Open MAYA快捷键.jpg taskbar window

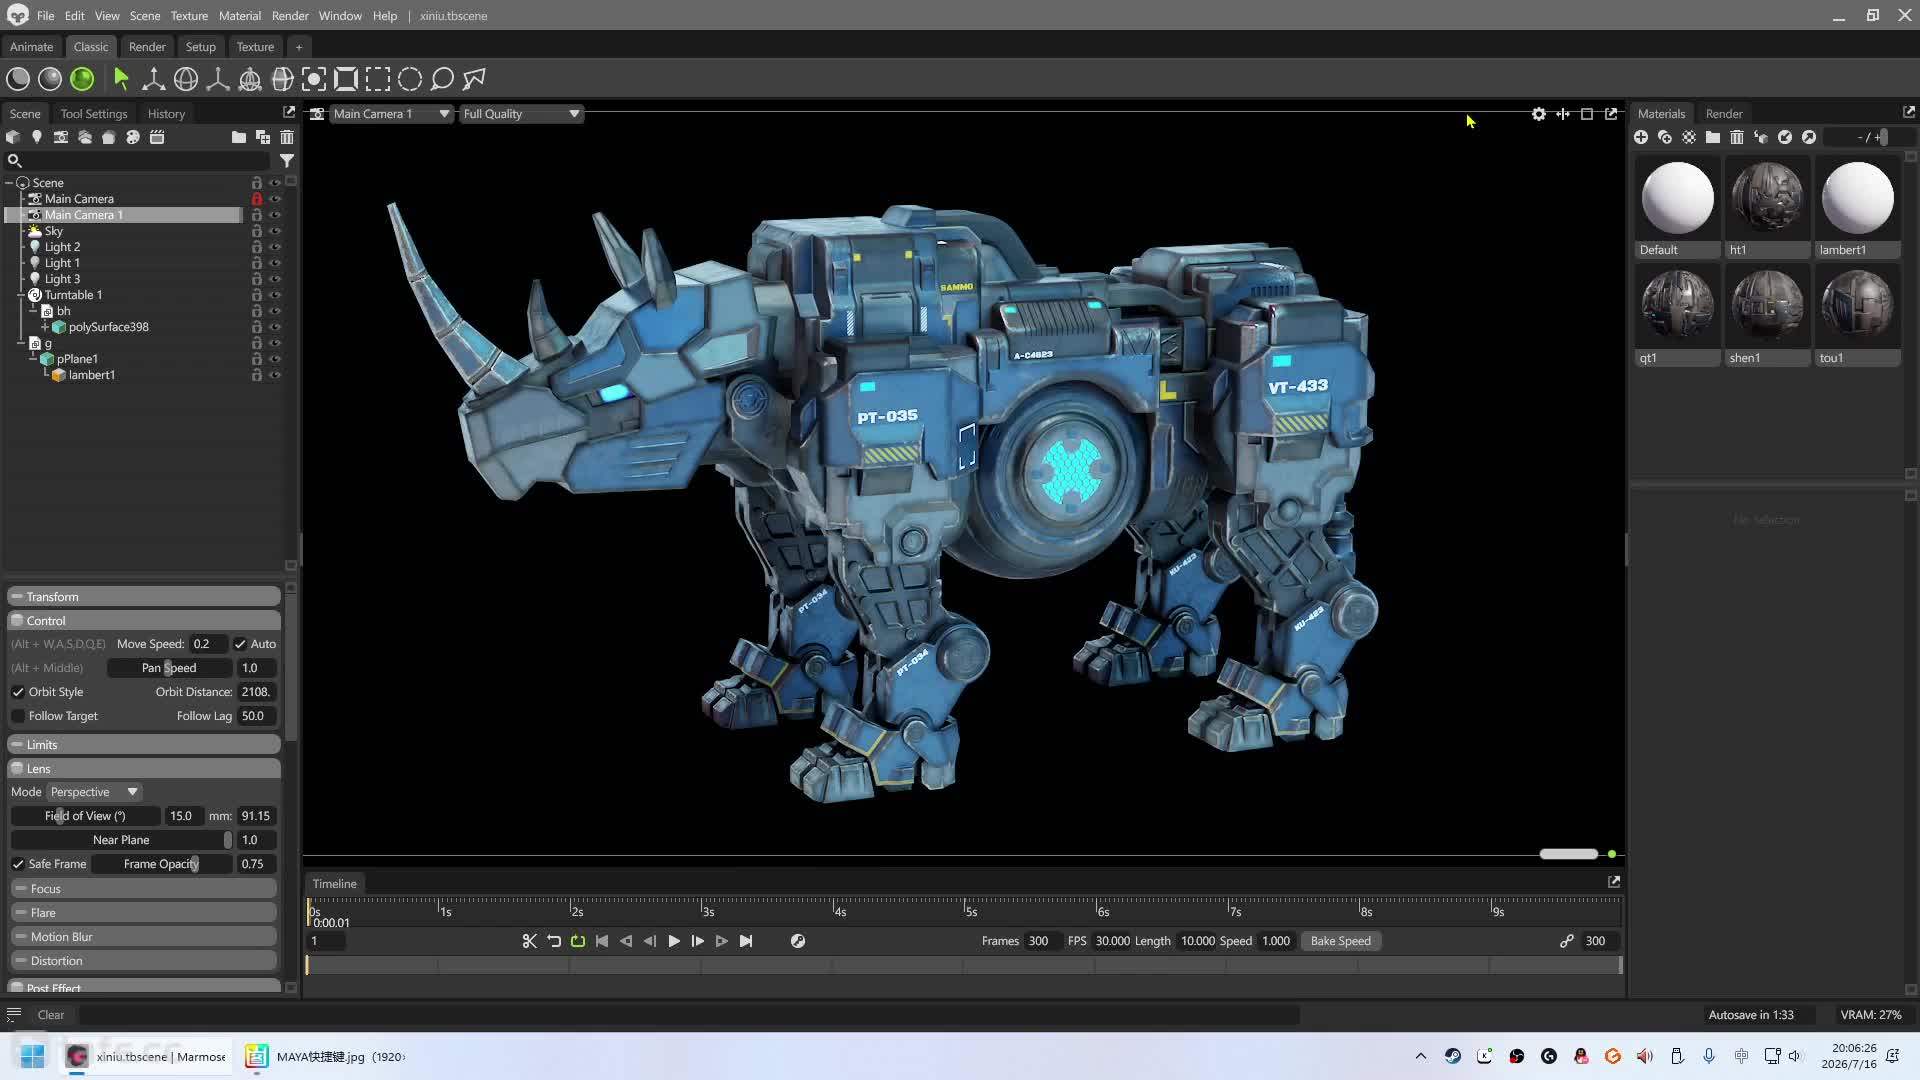[325, 1056]
